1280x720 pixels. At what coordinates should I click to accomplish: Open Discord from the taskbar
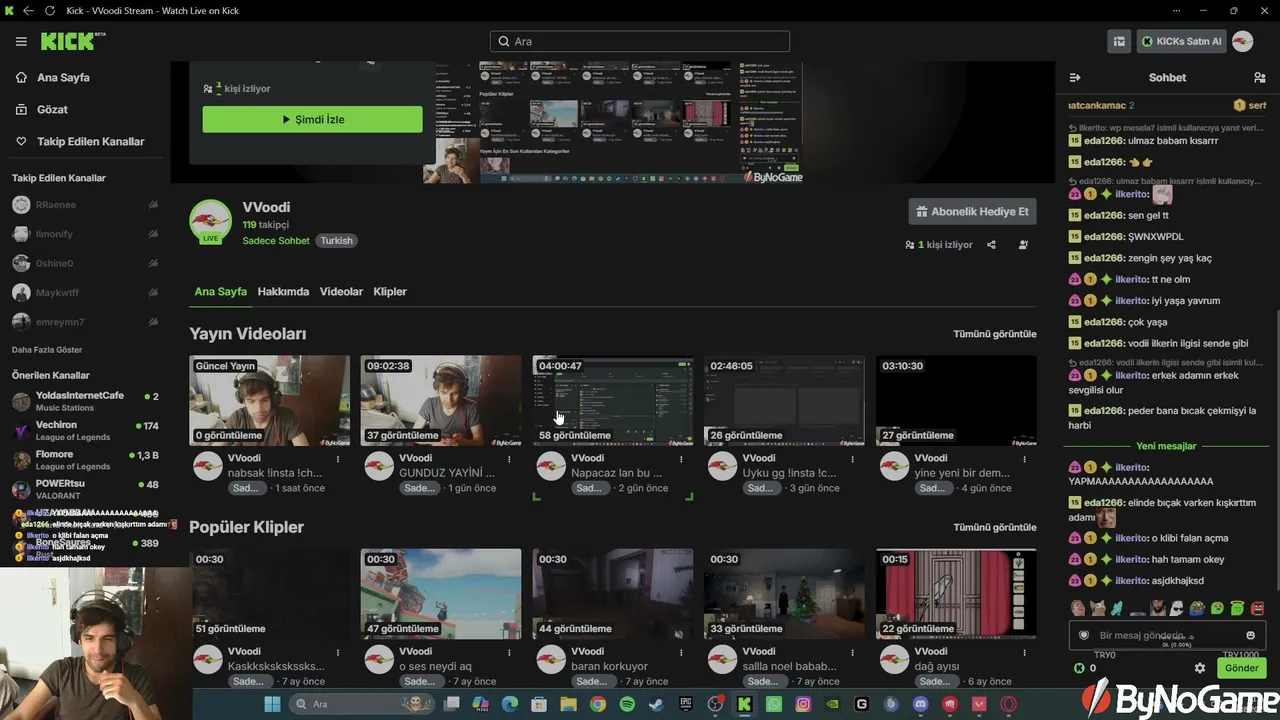coord(921,704)
